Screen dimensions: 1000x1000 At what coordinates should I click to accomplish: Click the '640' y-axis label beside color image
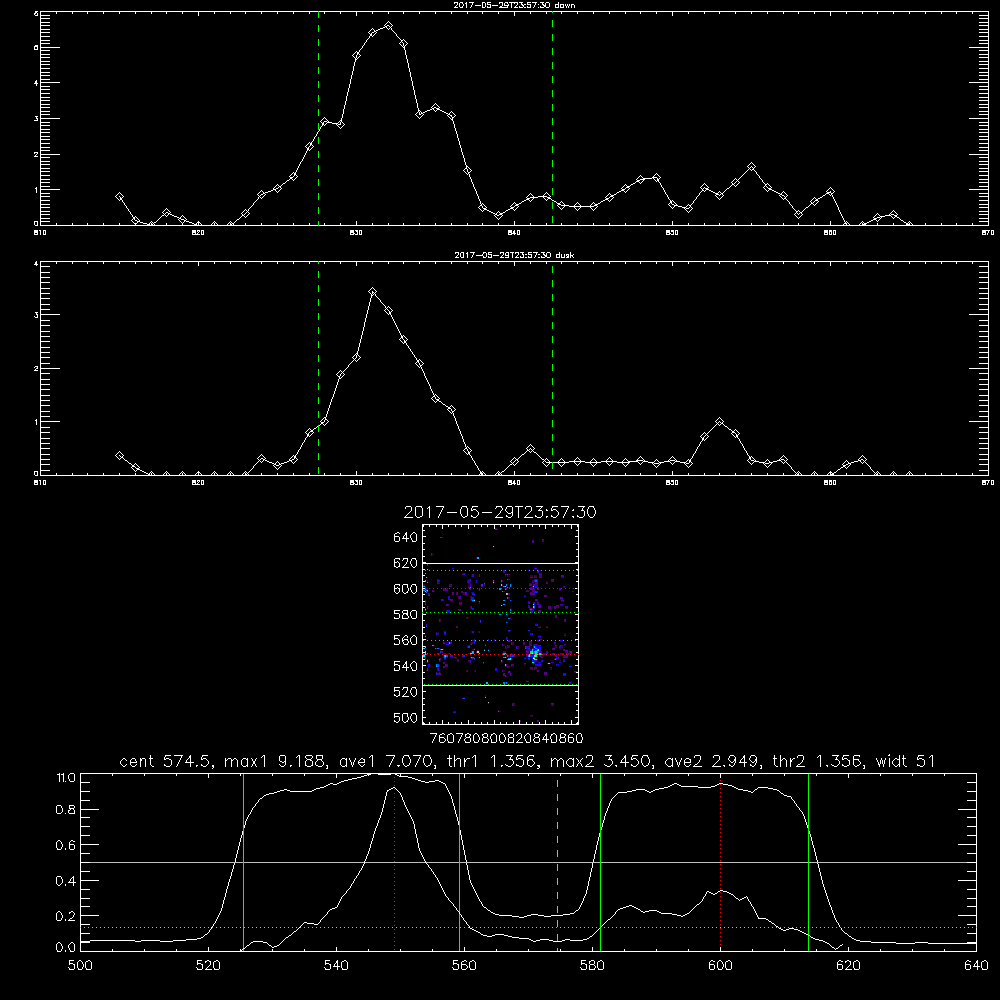click(406, 538)
